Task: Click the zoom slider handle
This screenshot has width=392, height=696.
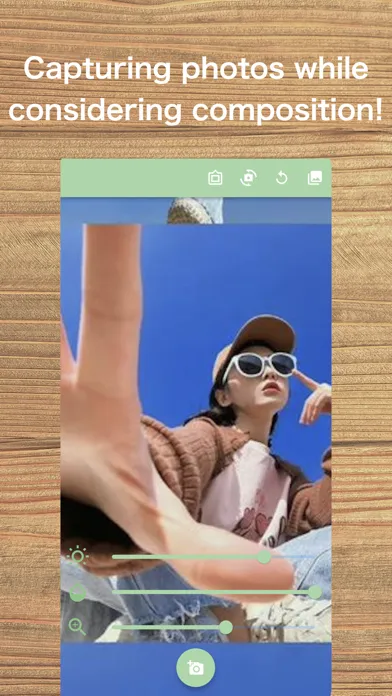Action: (x=226, y=627)
